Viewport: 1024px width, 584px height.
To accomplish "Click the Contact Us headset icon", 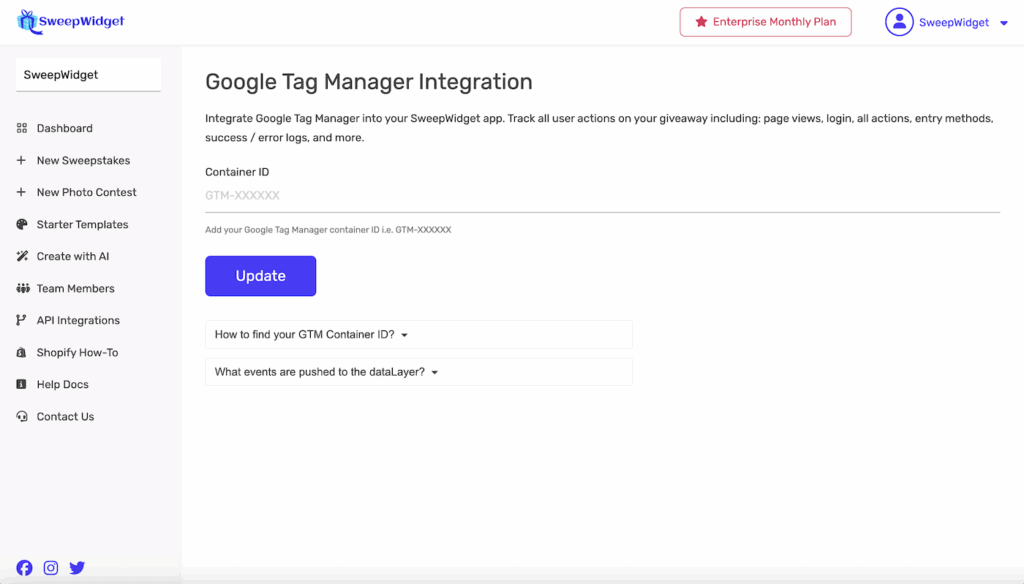I will click(x=22, y=416).
